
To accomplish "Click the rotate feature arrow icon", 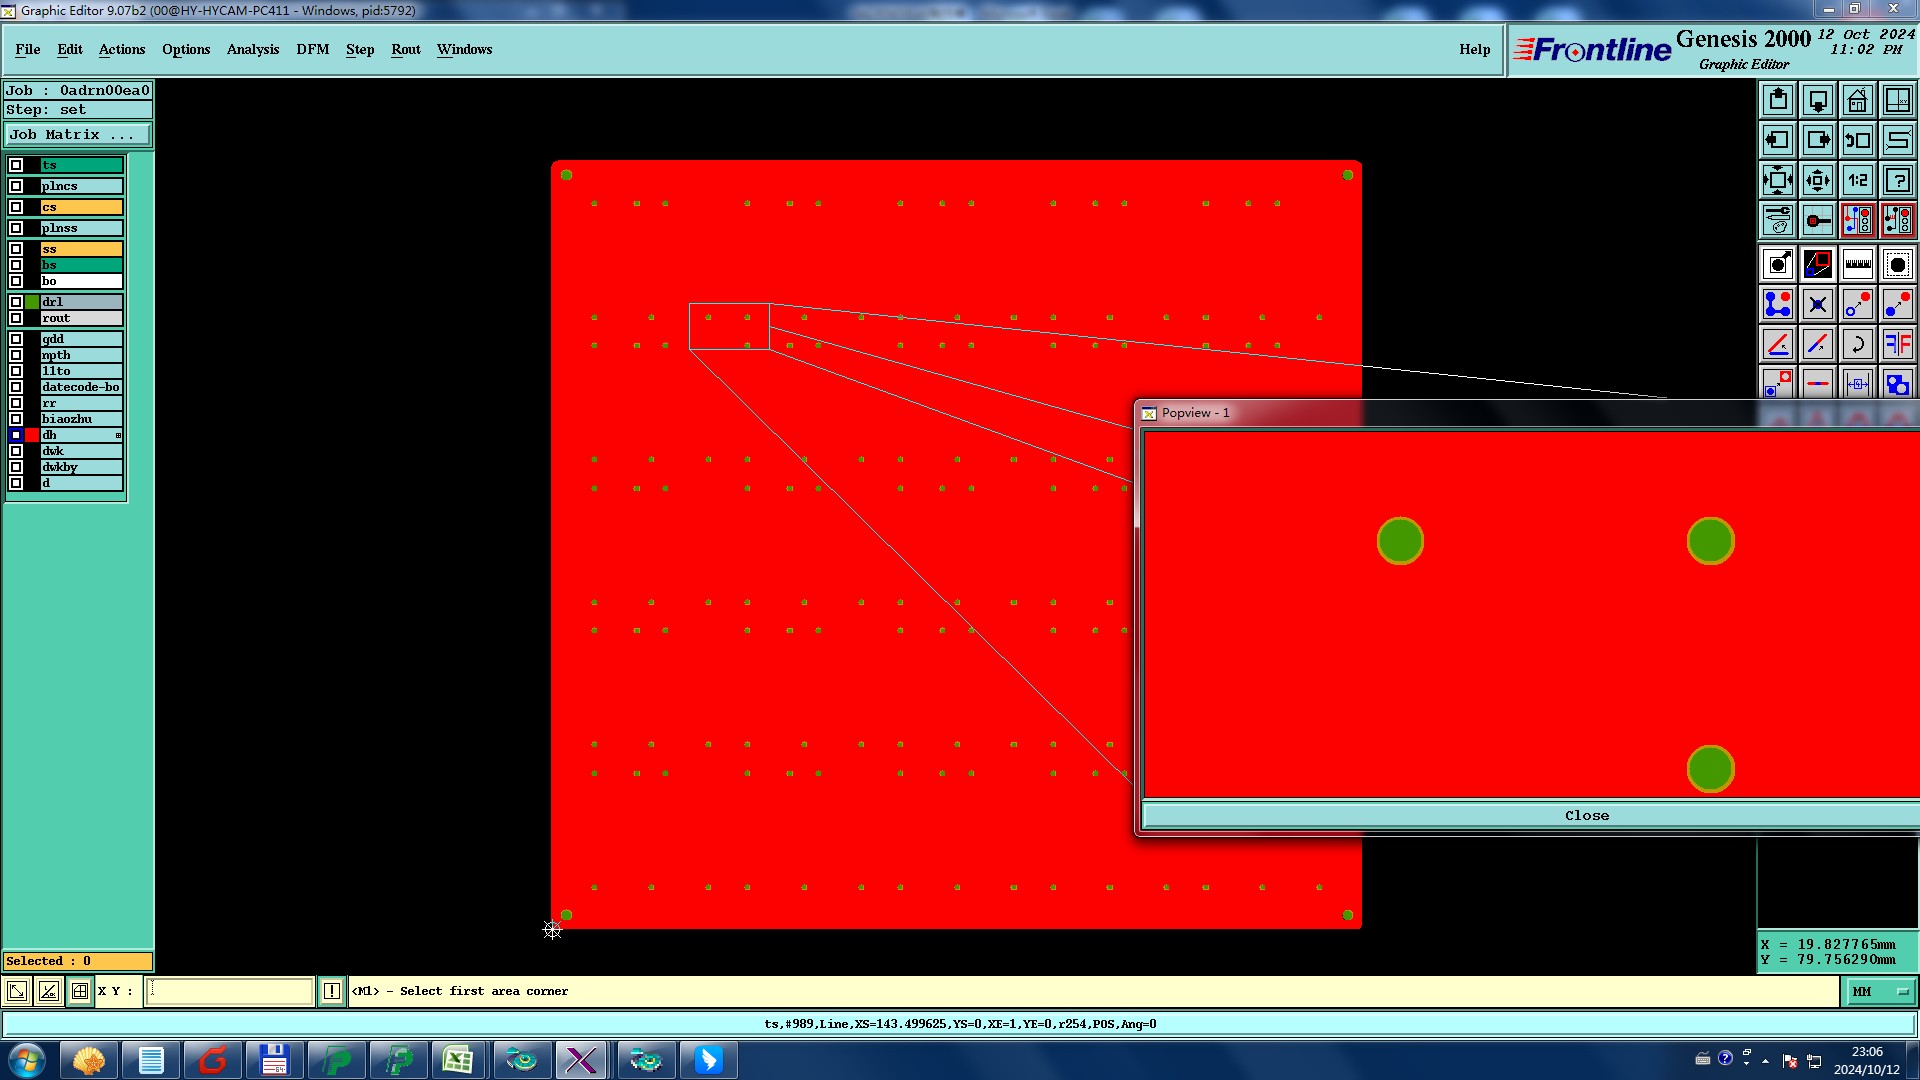I will click(x=1857, y=345).
